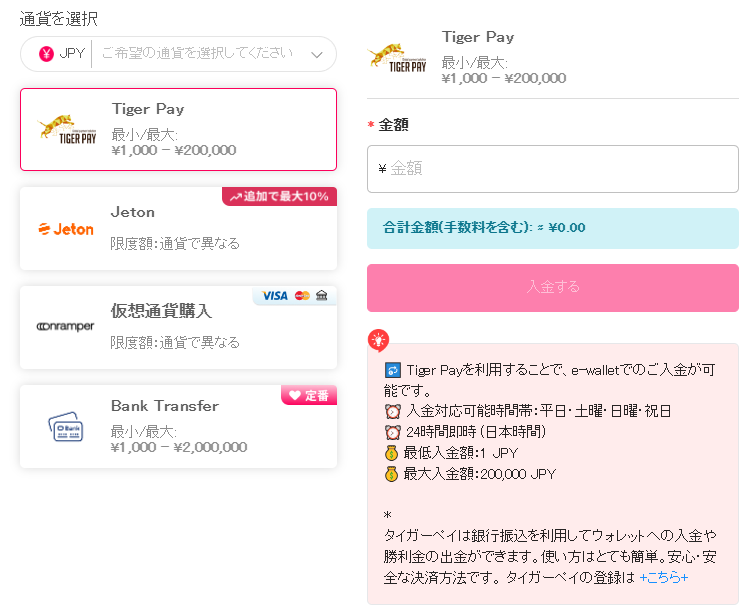This screenshot has height=615, width=751.
Task: Click the bank building icon on crypto card
Action: coord(321,295)
